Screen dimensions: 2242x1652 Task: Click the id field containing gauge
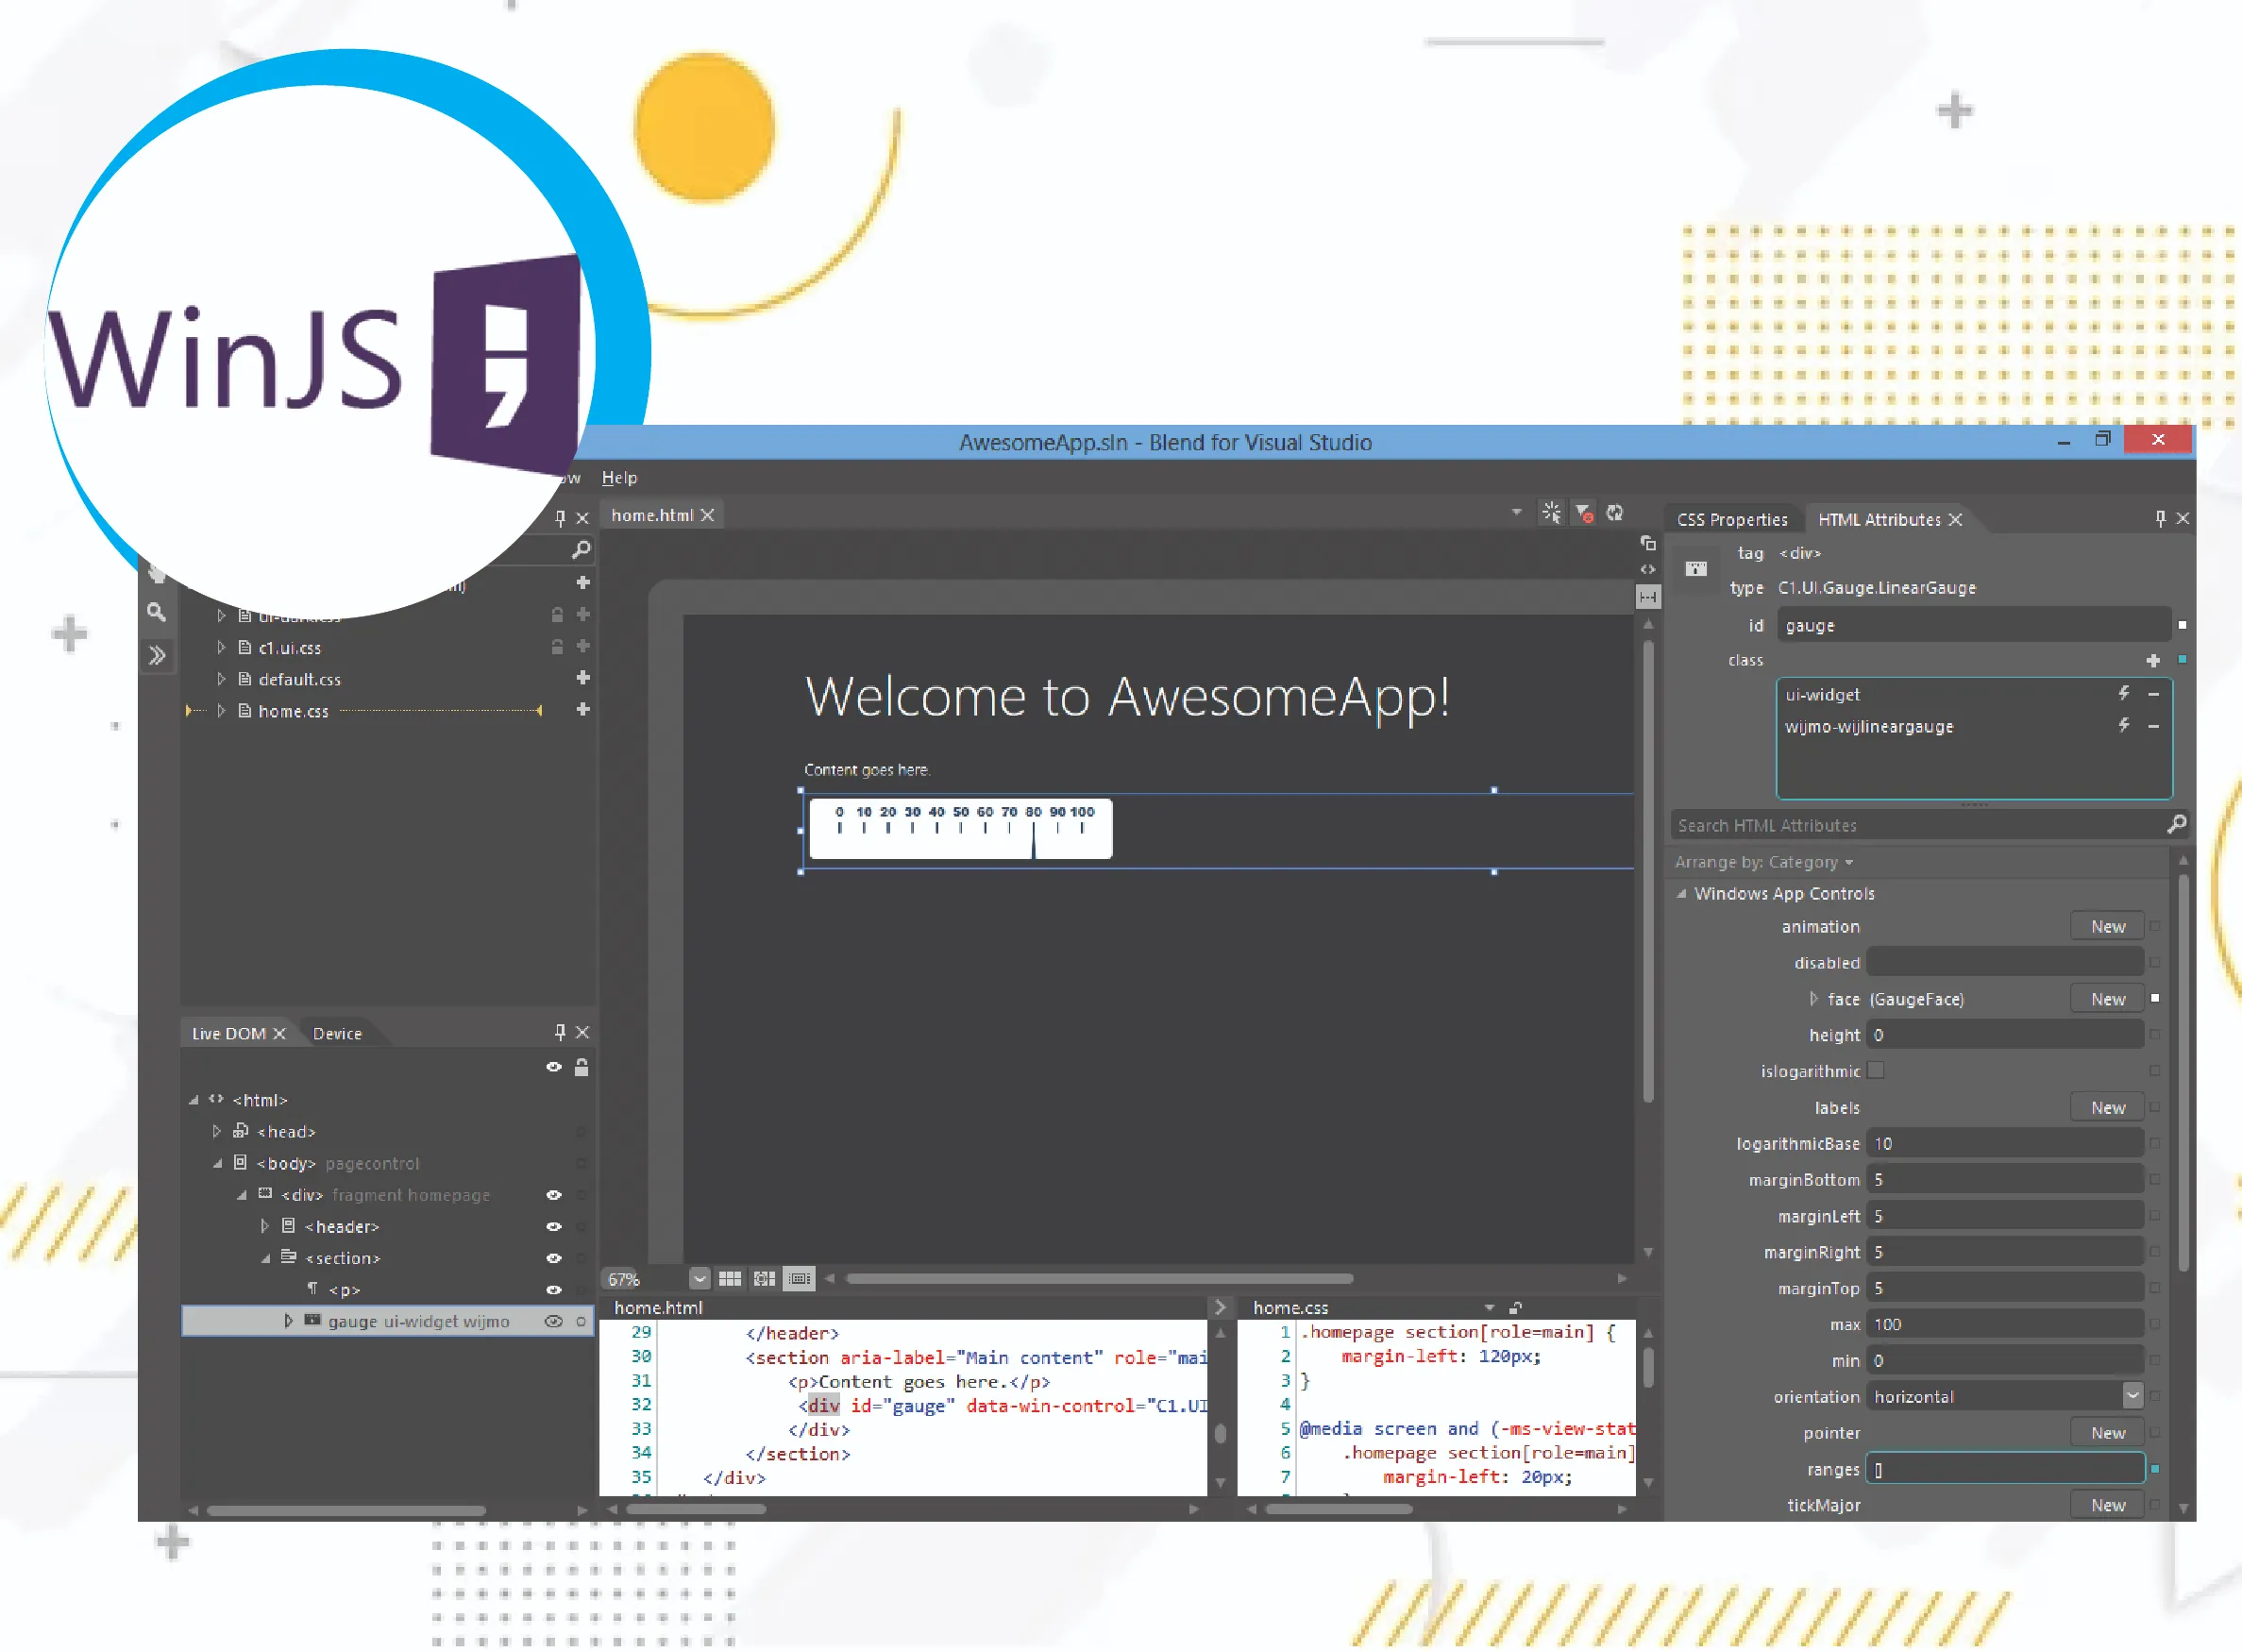1973,625
